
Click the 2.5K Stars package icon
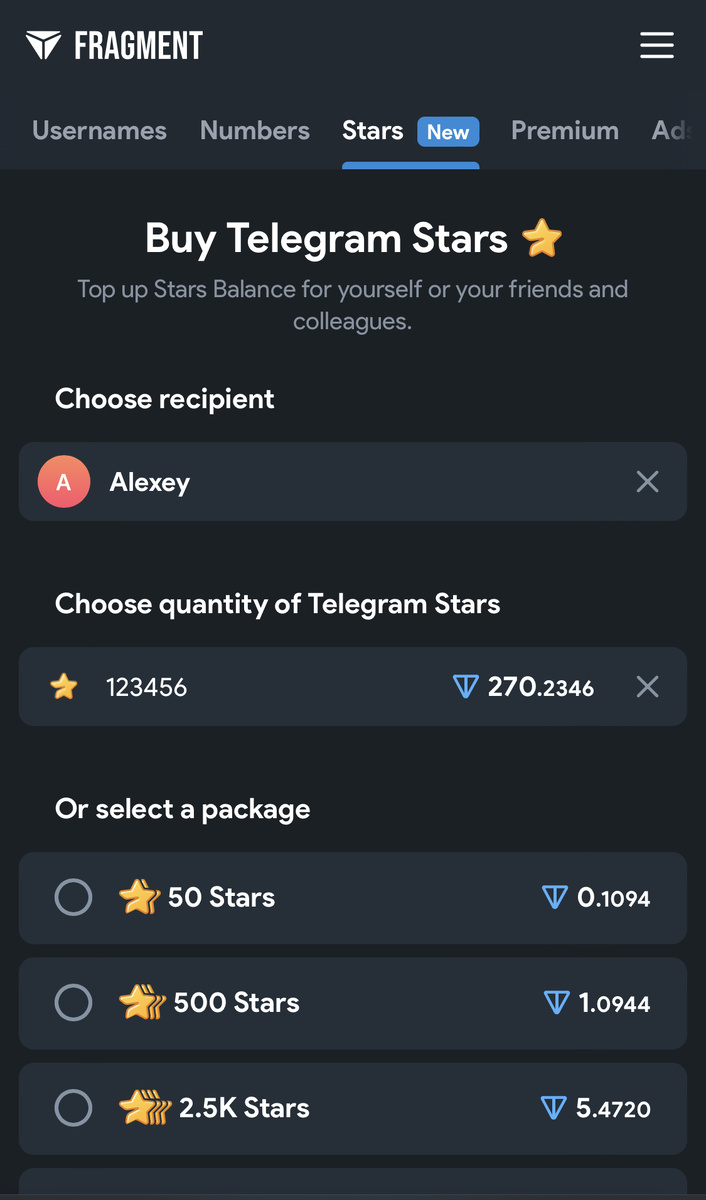[x=145, y=1108]
